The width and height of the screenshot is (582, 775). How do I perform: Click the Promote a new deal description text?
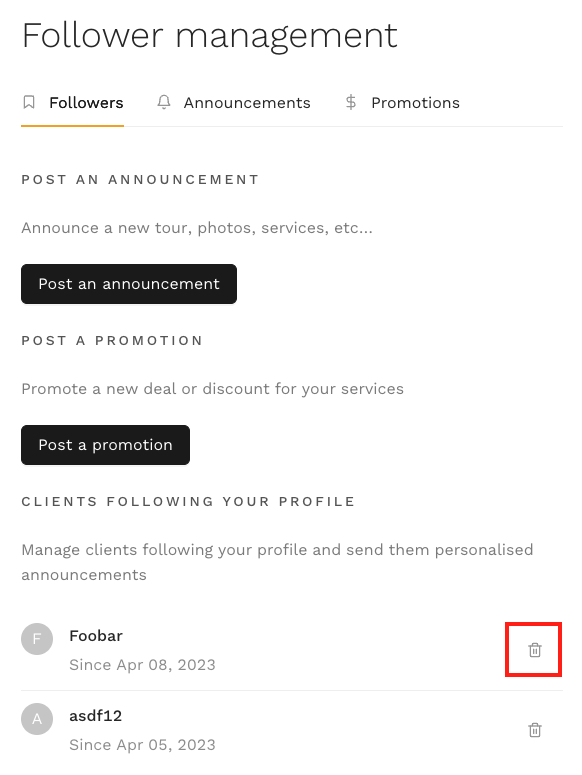[x=212, y=389]
